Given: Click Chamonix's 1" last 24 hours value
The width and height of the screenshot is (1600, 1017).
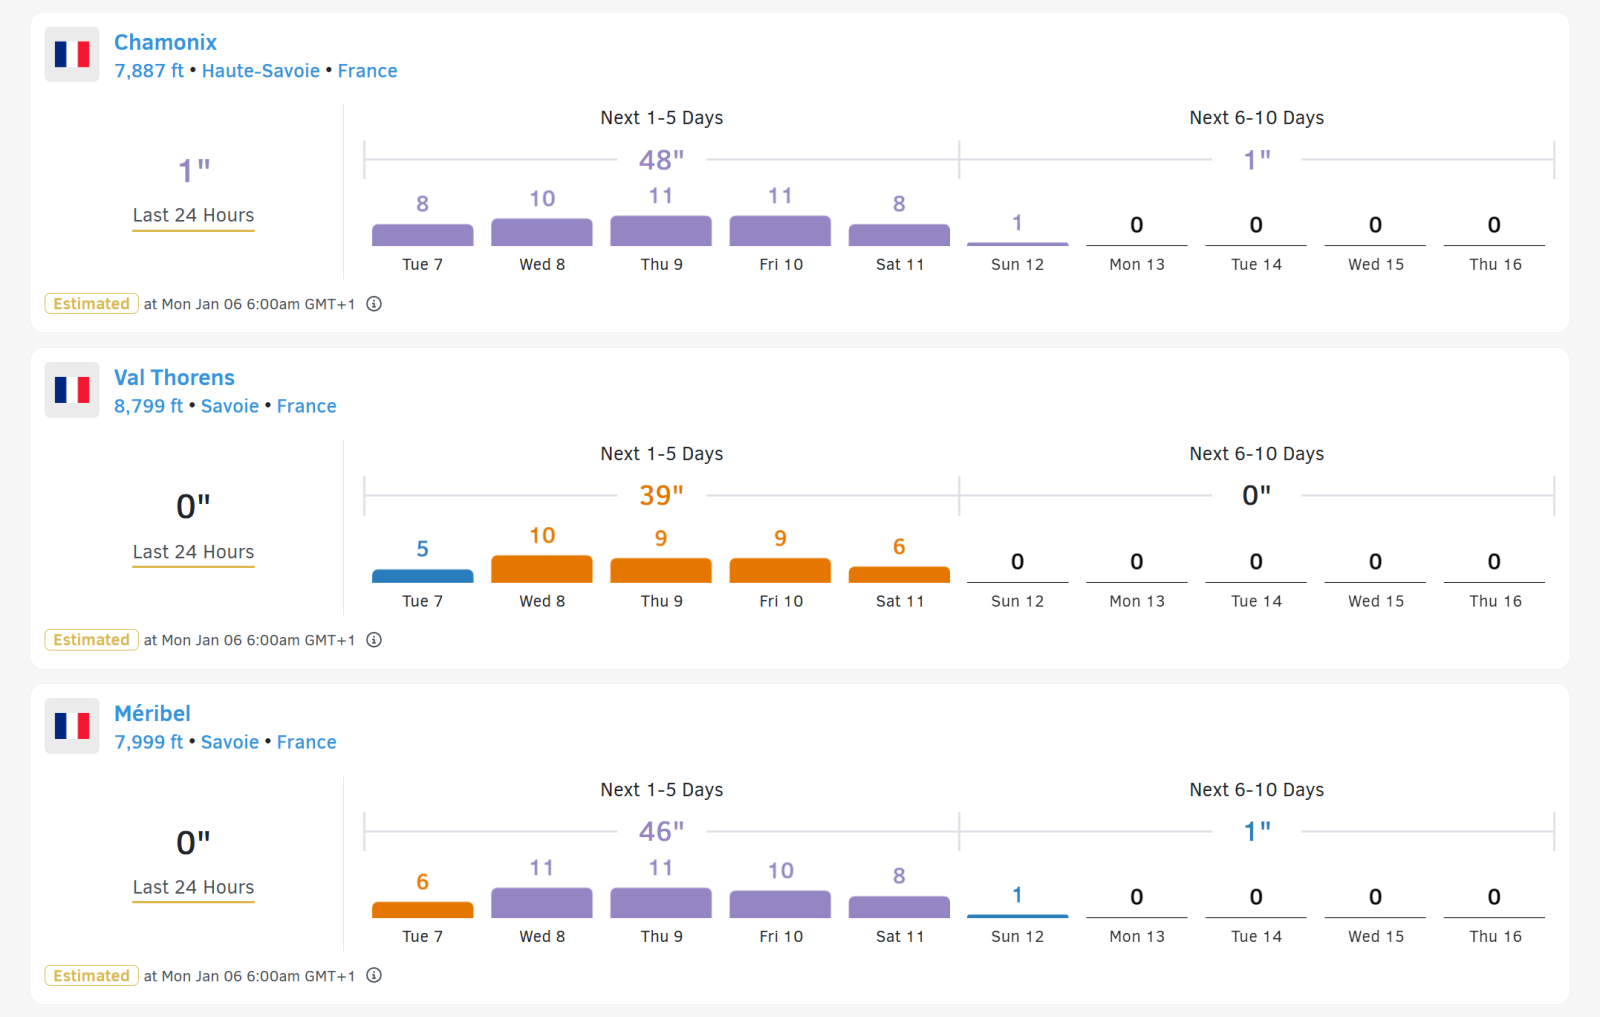Looking at the screenshot, I should [x=194, y=171].
